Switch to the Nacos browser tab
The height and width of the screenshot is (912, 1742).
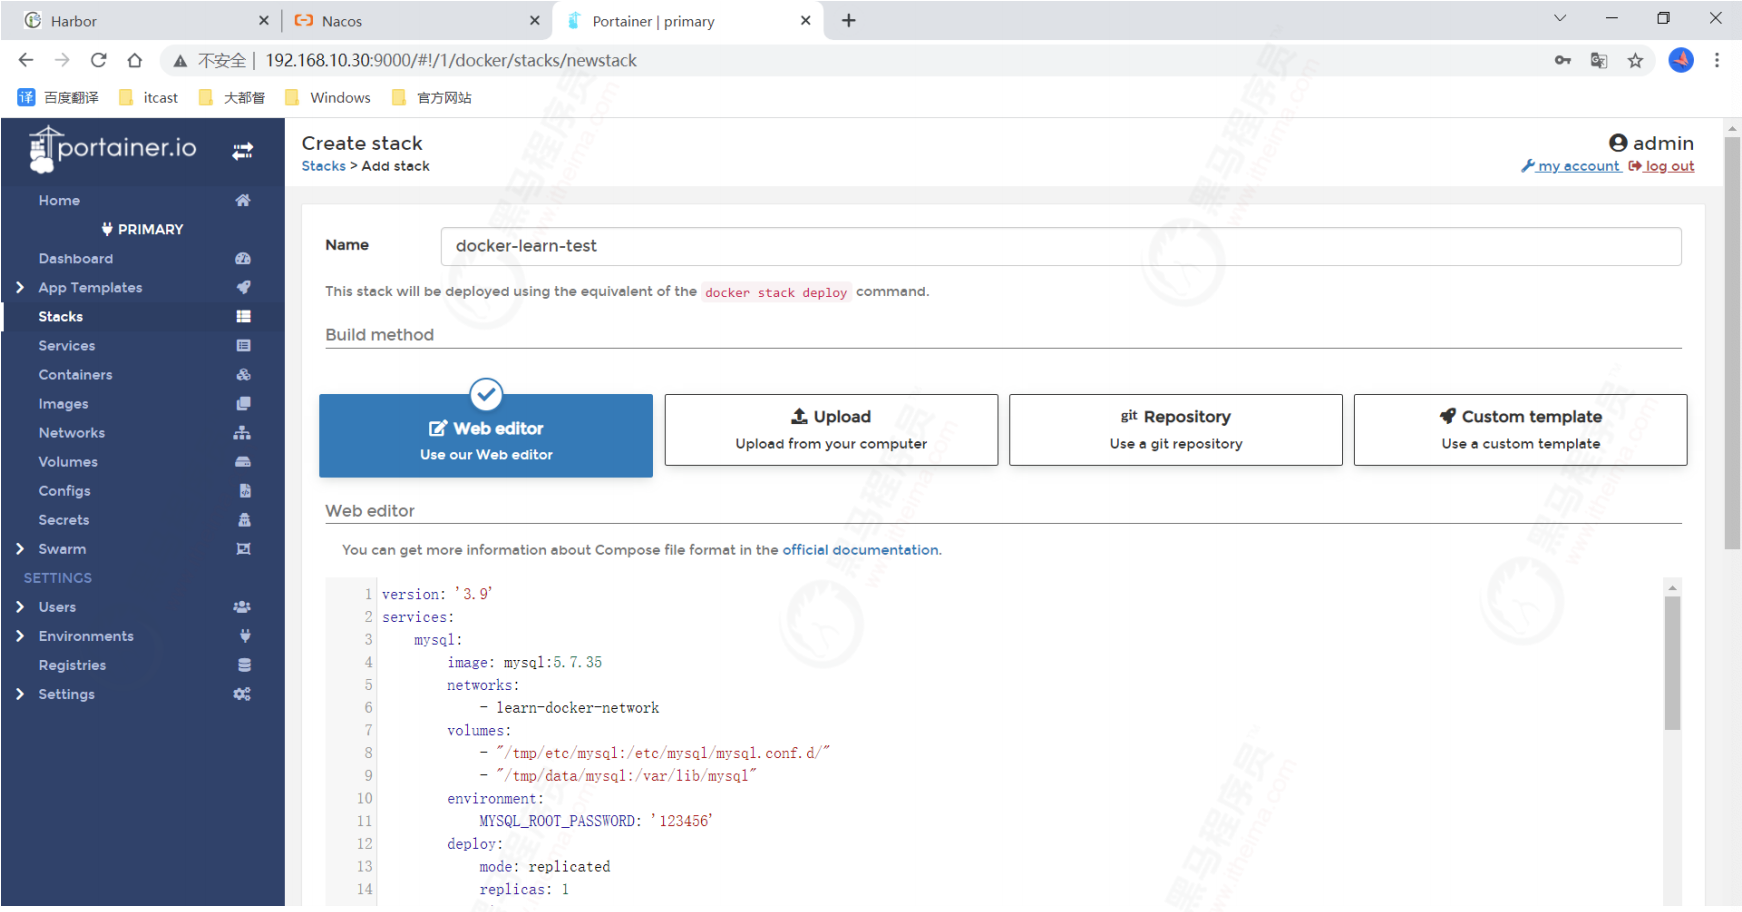pyautogui.click(x=415, y=21)
